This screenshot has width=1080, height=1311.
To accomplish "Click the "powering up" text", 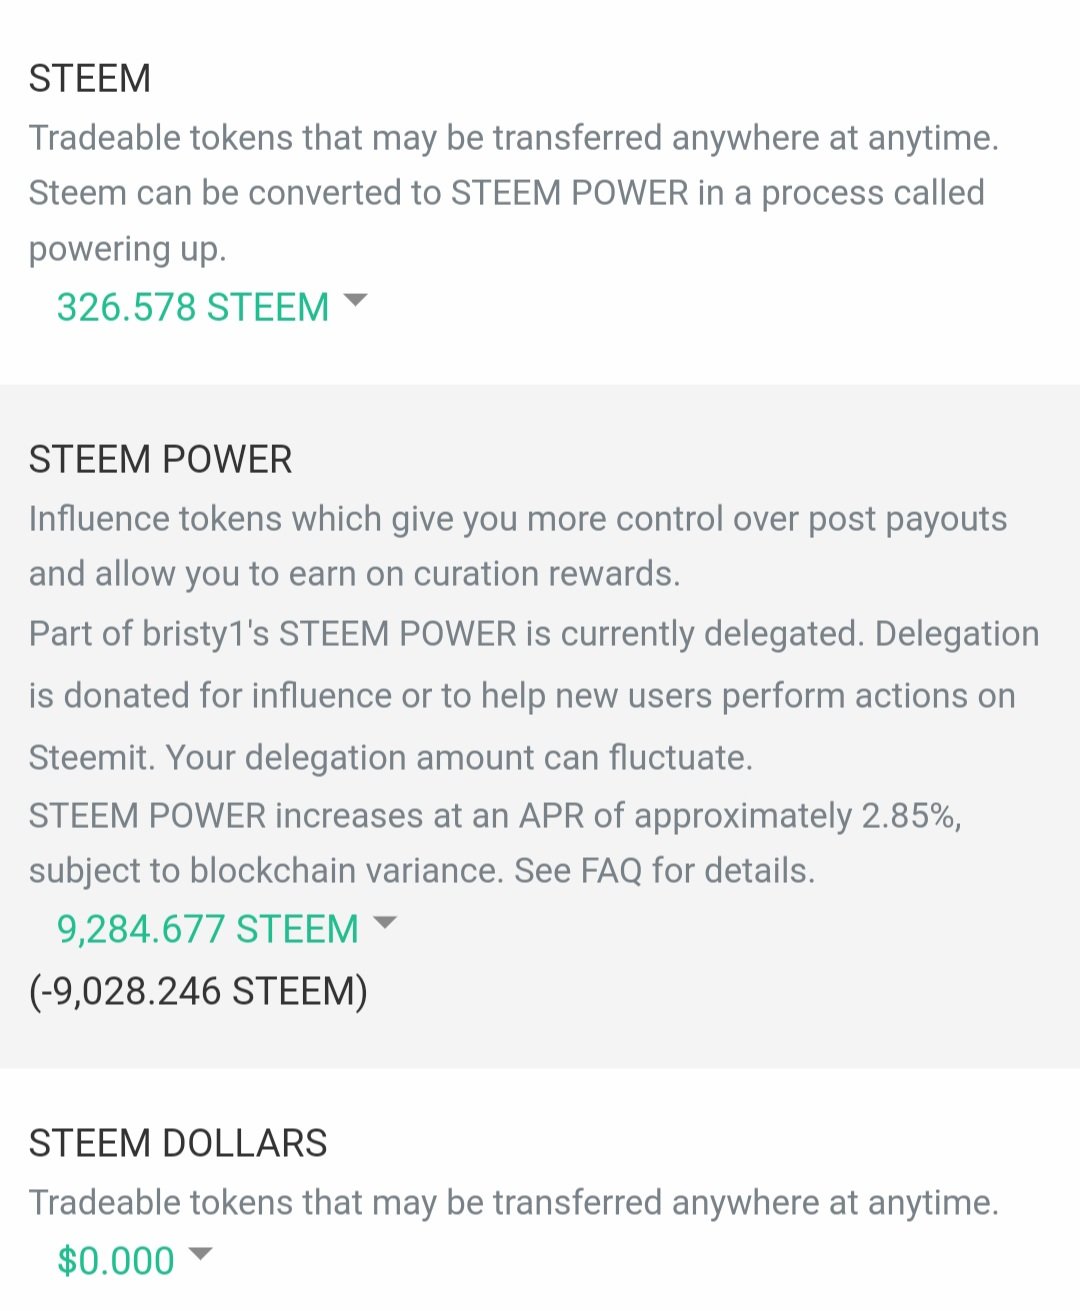I will (127, 248).
